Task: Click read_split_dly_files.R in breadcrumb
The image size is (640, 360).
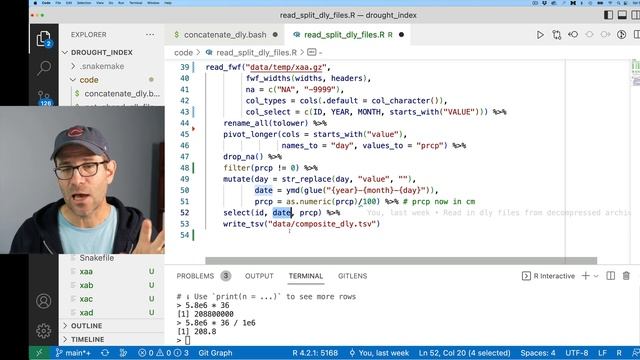Action: (x=256, y=52)
